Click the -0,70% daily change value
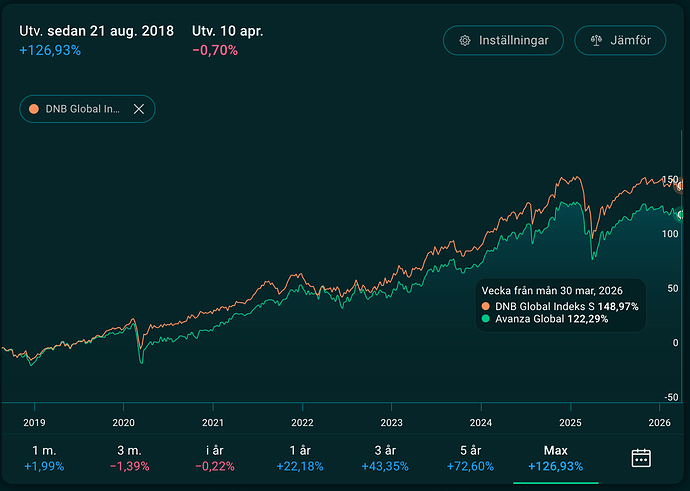The width and height of the screenshot is (690, 491). pyautogui.click(x=215, y=51)
